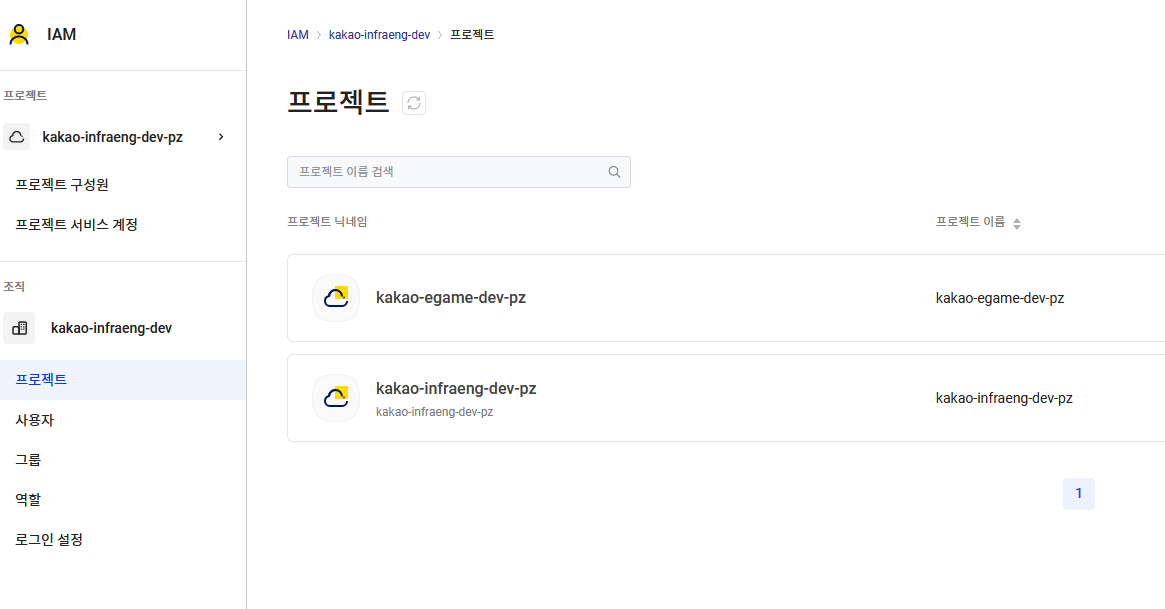
Task: Click the cloud icon of kakao-egame-dev-pz row
Action: pos(336,298)
